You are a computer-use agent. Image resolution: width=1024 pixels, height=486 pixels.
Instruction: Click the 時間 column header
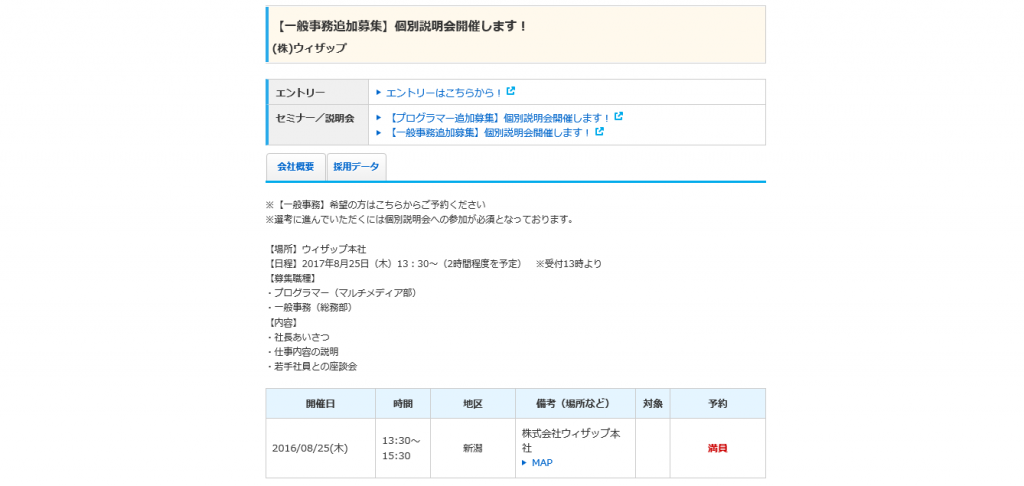pyautogui.click(x=403, y=404)
